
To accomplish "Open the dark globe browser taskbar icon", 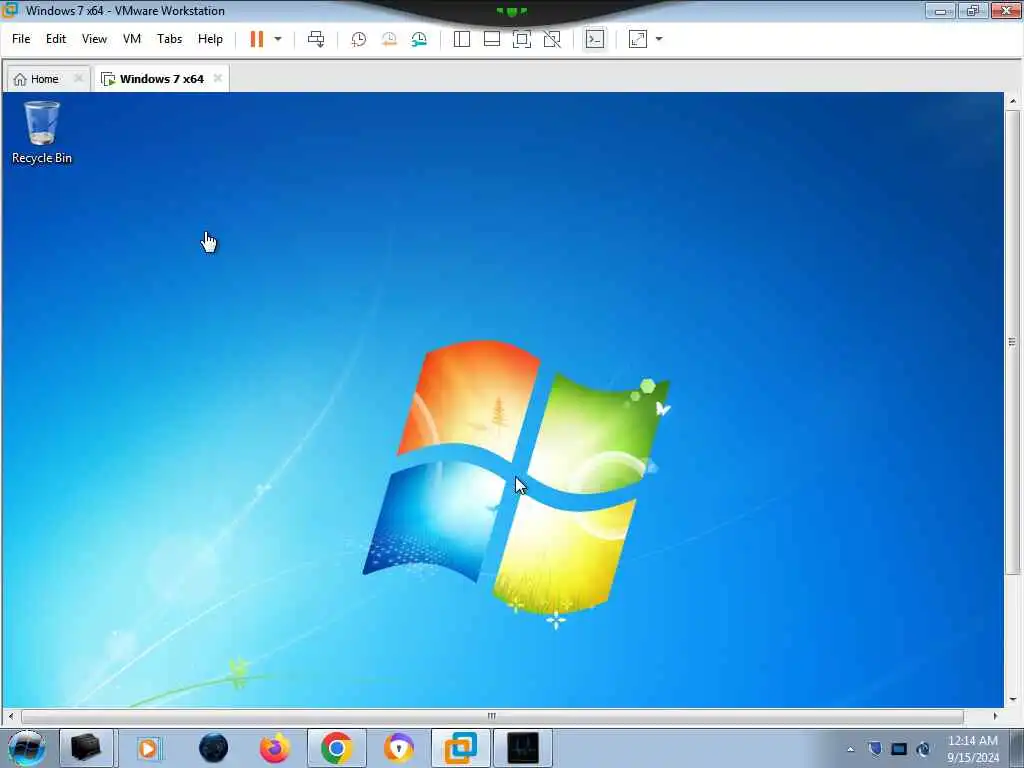I will (x=214, y=748).
